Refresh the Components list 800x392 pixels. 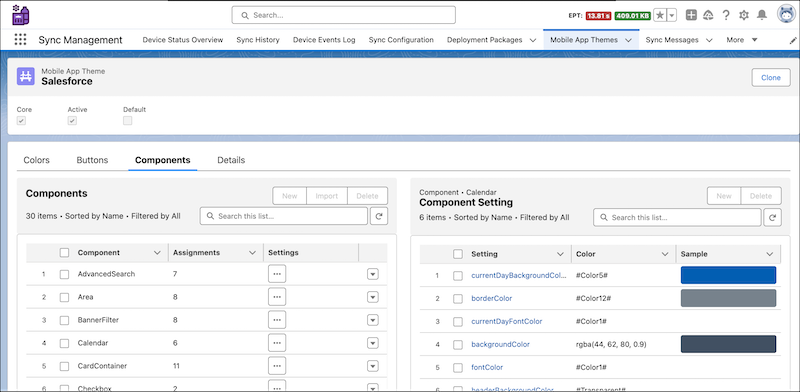pos(379,216)
